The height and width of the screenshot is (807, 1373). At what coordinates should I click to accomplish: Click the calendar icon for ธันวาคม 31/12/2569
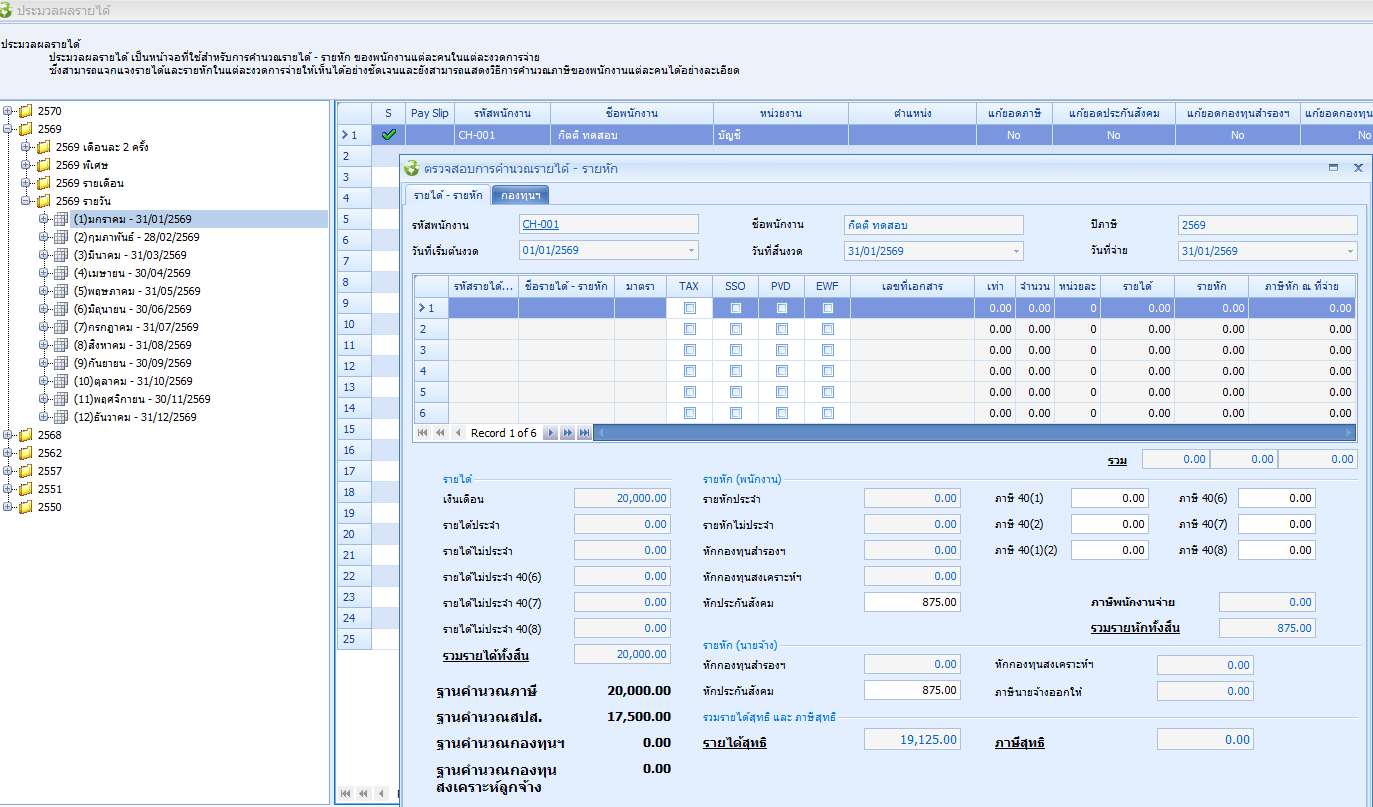tap(60, 417)
